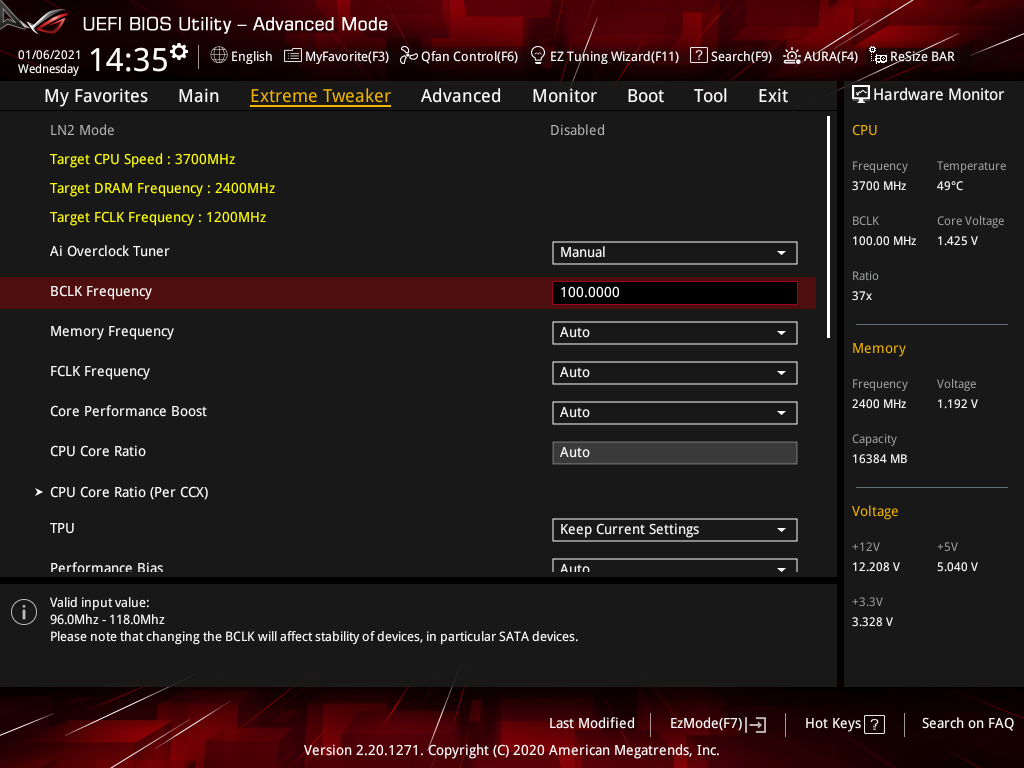1024x768 pixels.
Task: Click +3.3V voltage value 3.328 V
Action: (872, 622)
